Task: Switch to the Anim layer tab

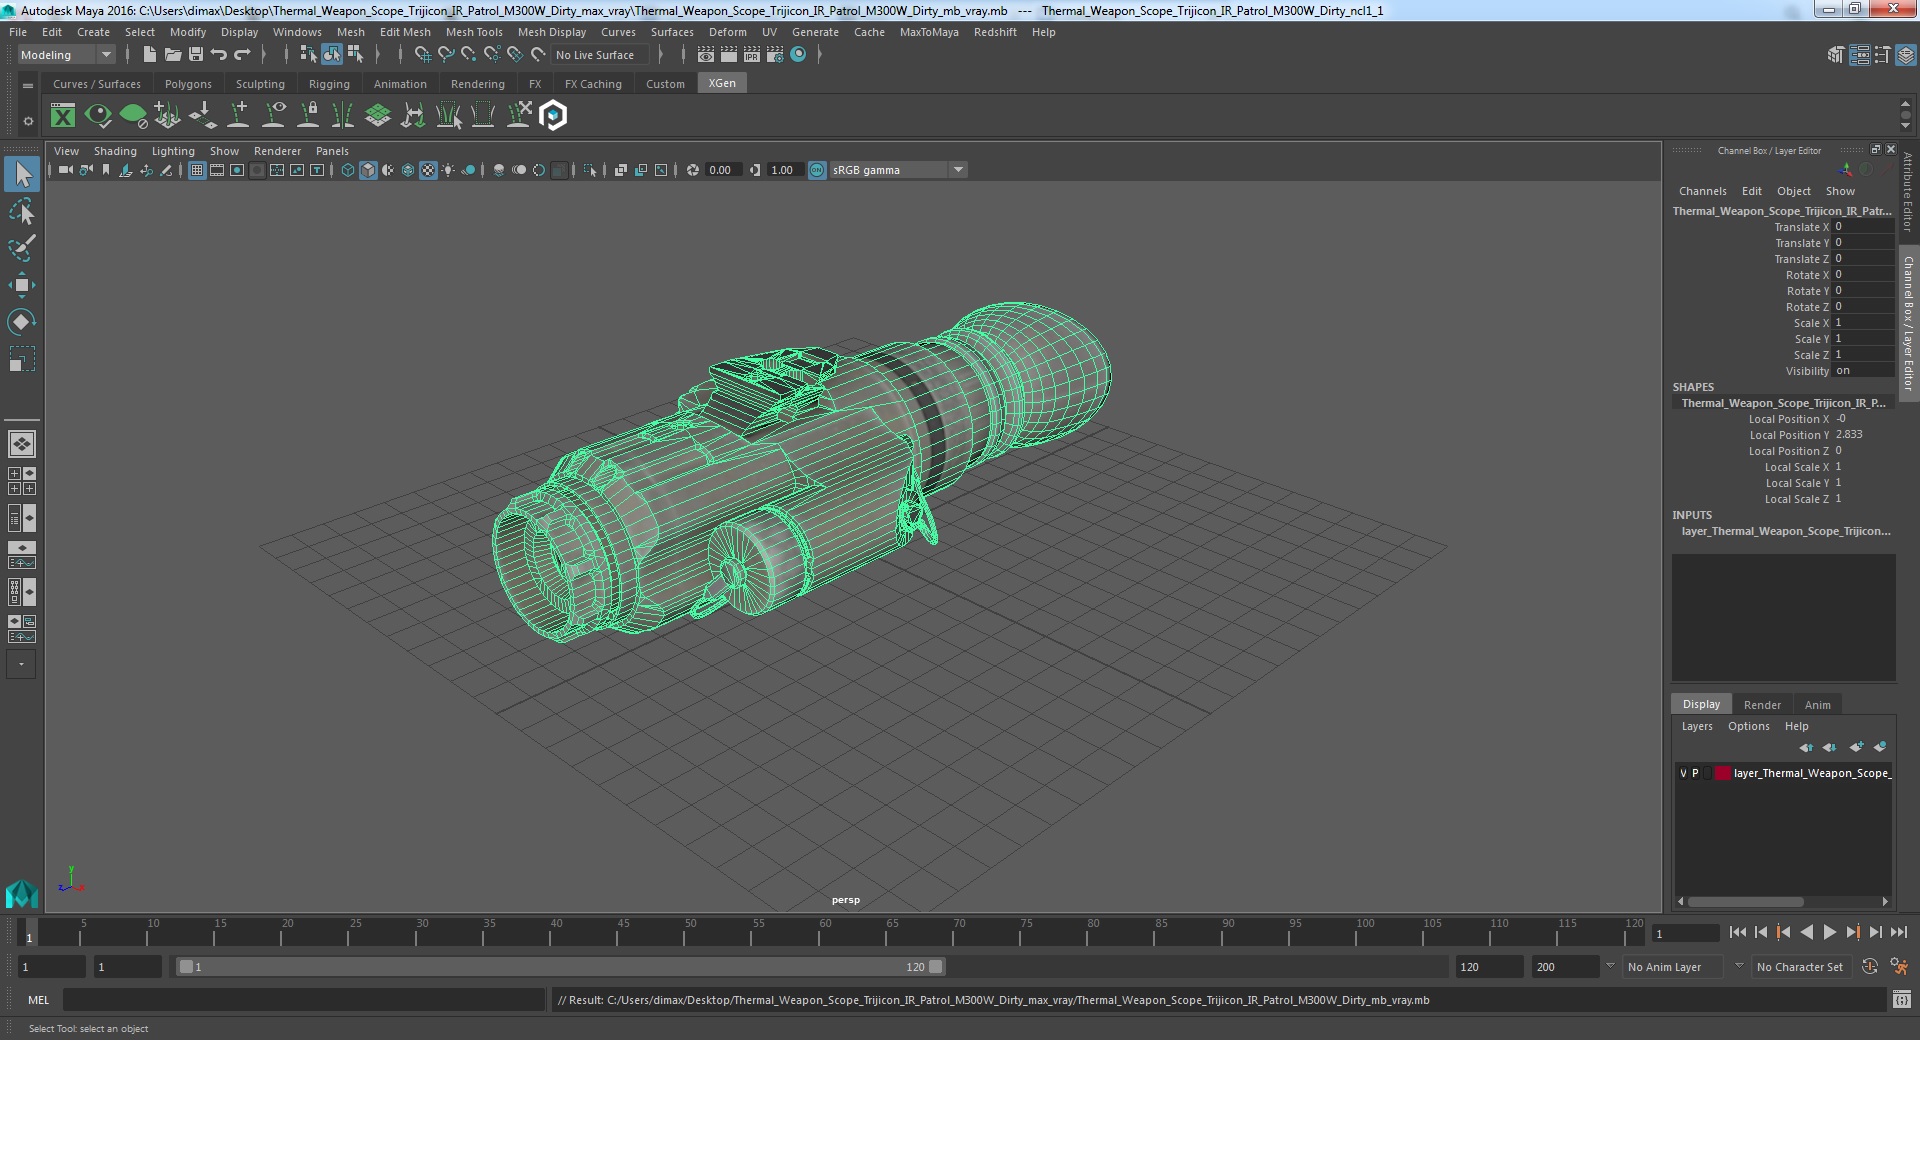Action: [1817, 705]
